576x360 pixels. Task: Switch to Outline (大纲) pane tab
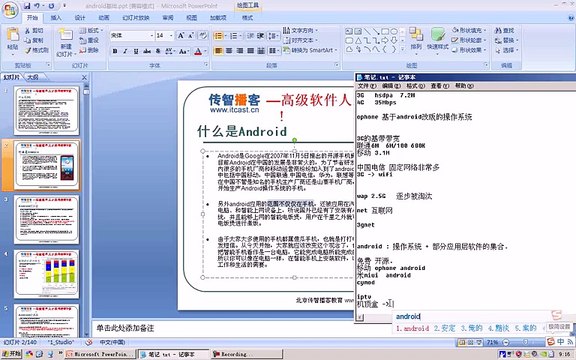(34, 77)
